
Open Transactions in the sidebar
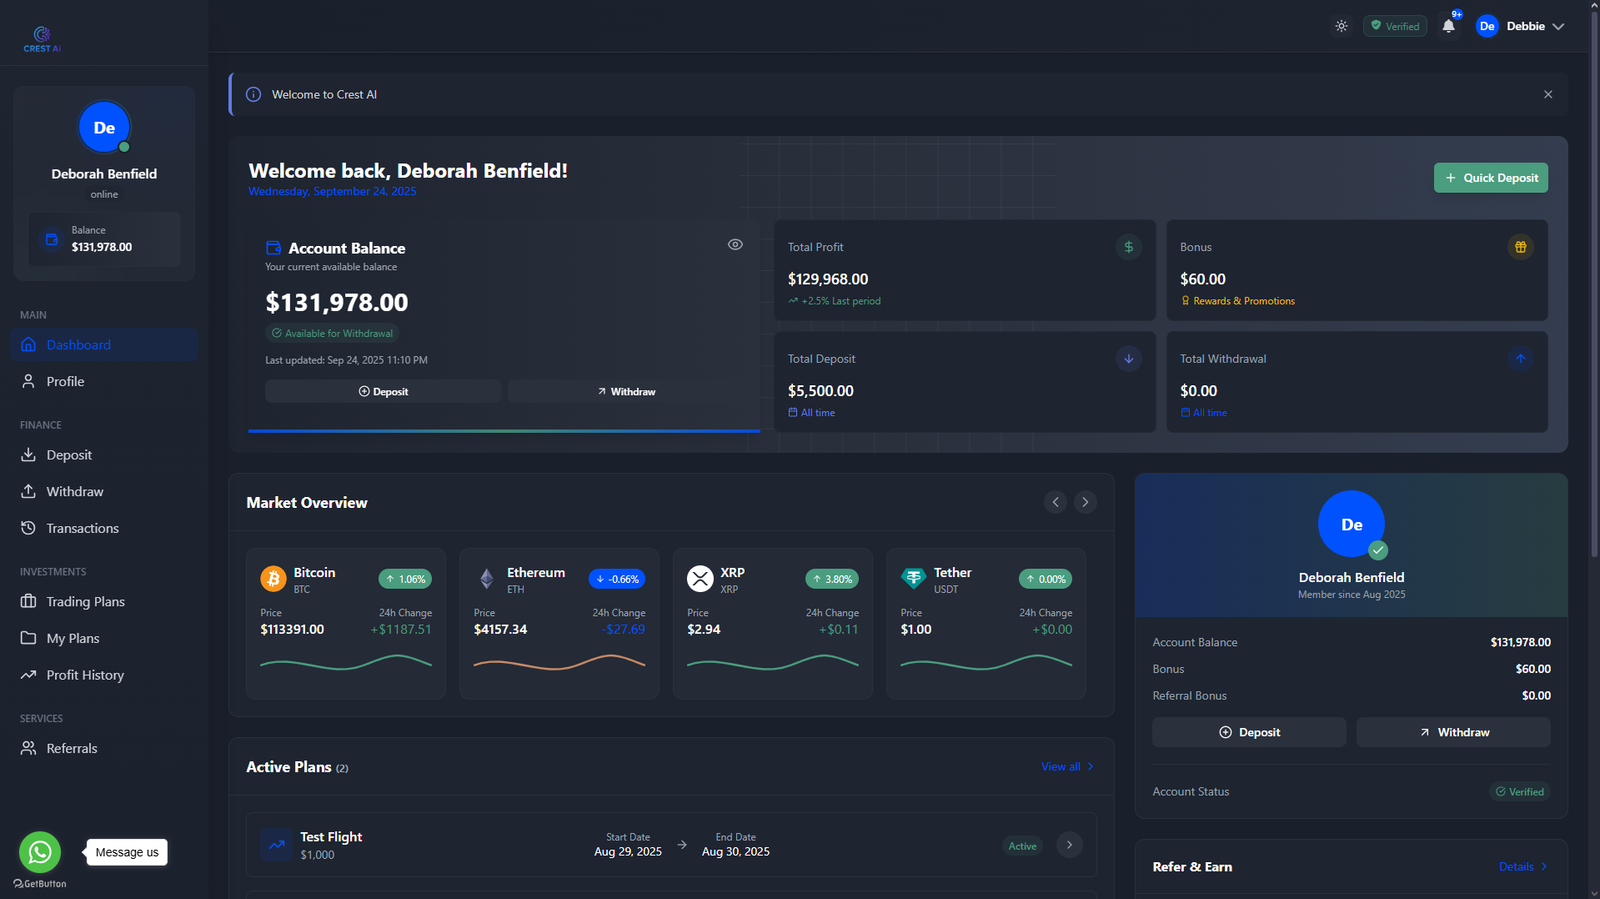[x=82, y=528]
